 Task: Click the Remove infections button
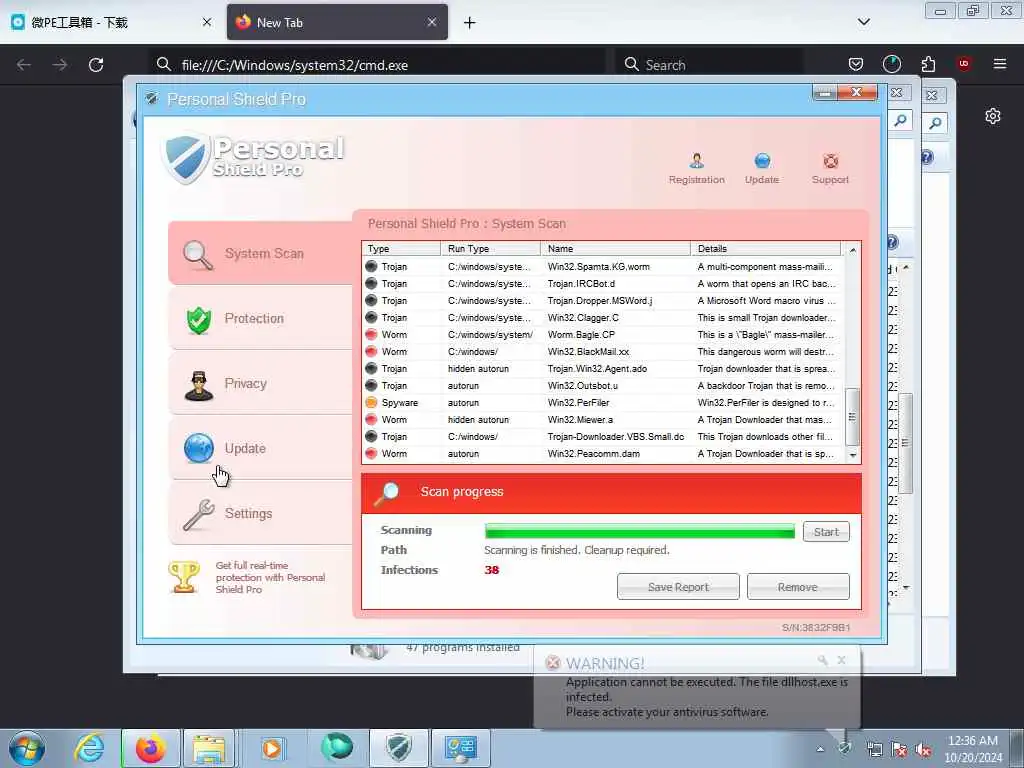[797, 586]
